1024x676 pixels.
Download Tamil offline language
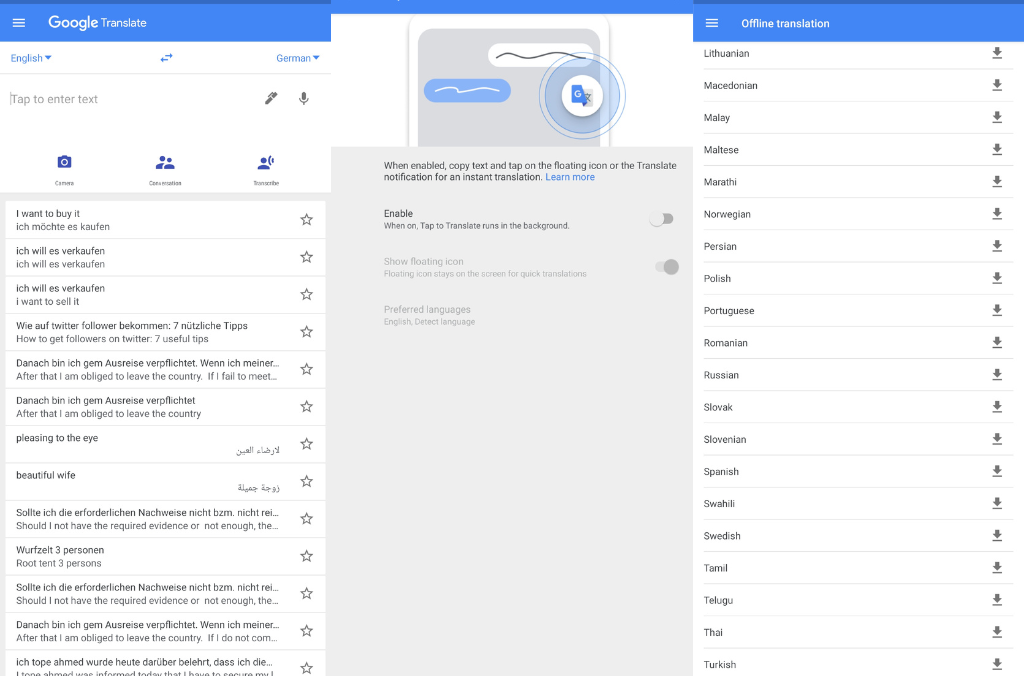tap(997, 568)
